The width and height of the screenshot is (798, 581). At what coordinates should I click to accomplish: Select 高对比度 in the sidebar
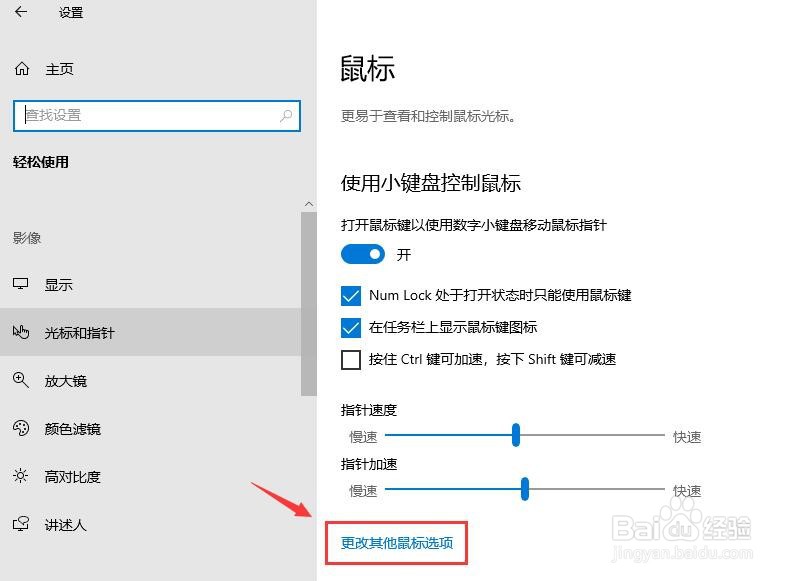click(151, 476)
